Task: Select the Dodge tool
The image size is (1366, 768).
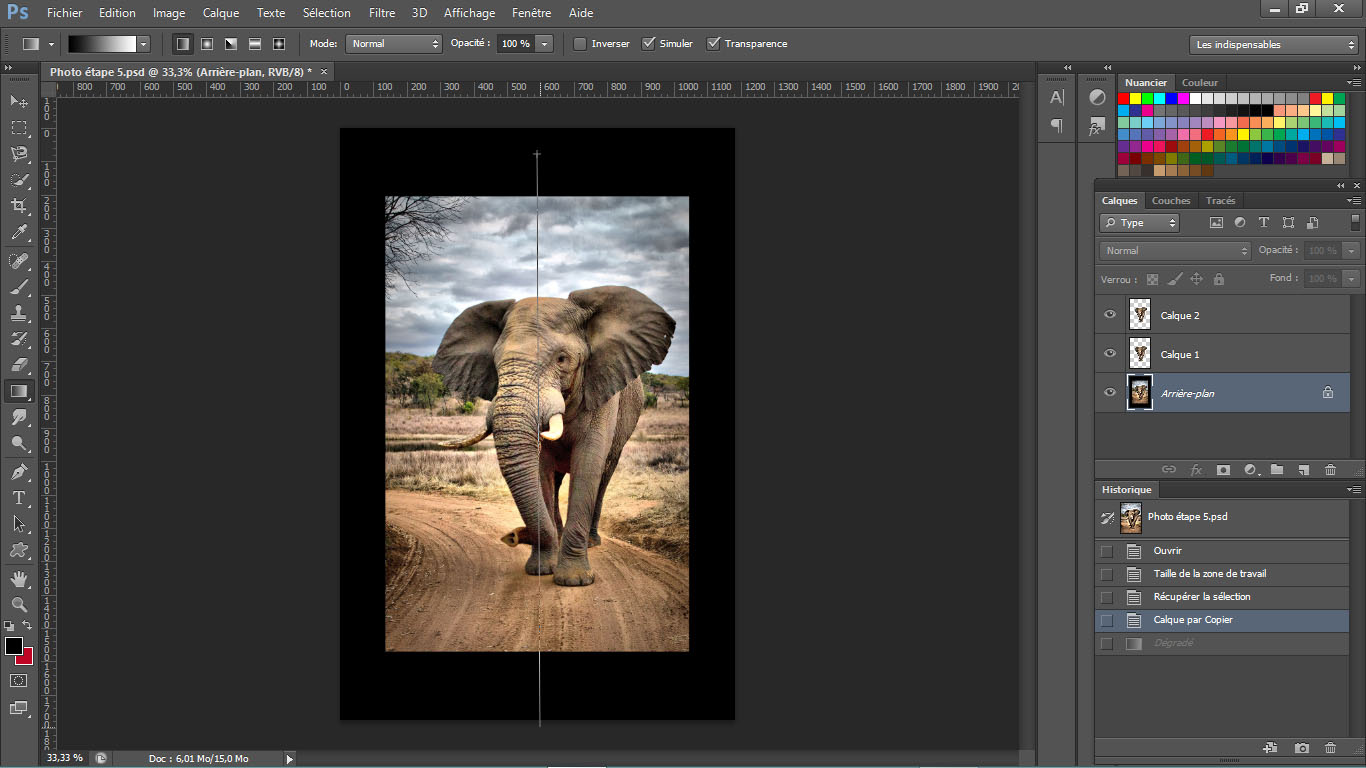Action: pyautogui.click(x=18, y=443)
